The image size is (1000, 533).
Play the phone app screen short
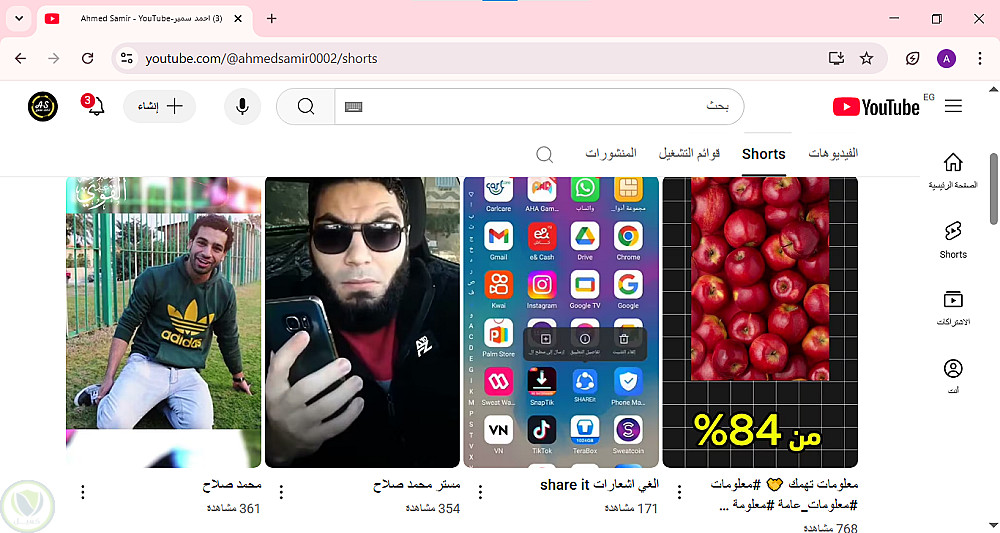(x=561, y=322)
